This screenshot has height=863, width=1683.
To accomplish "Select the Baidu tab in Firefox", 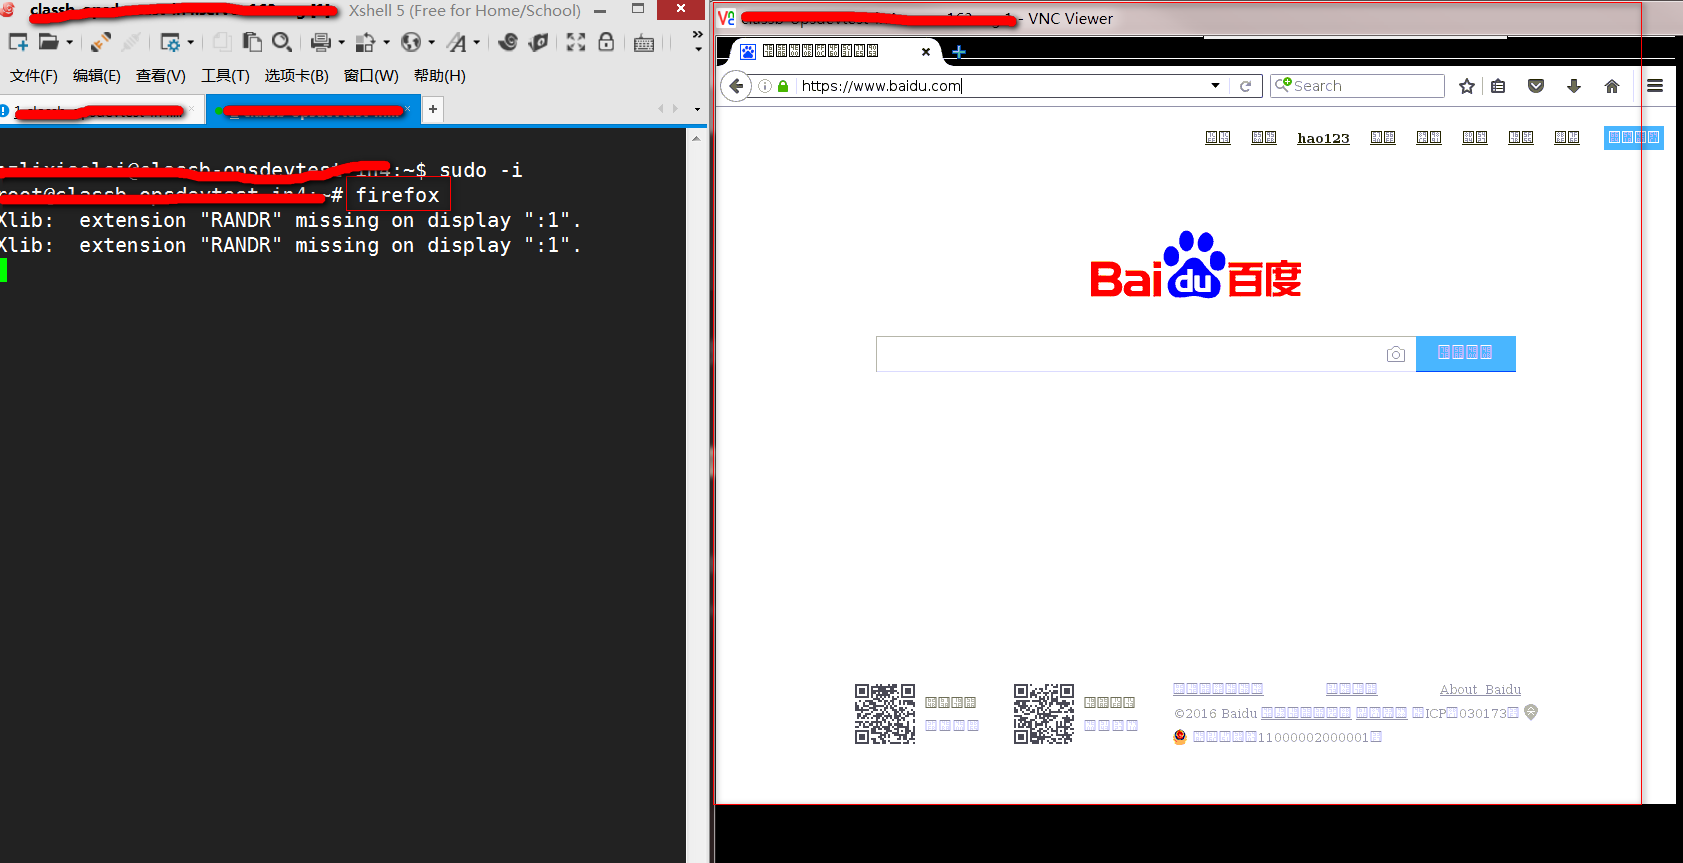I will (x=836, y=51).
